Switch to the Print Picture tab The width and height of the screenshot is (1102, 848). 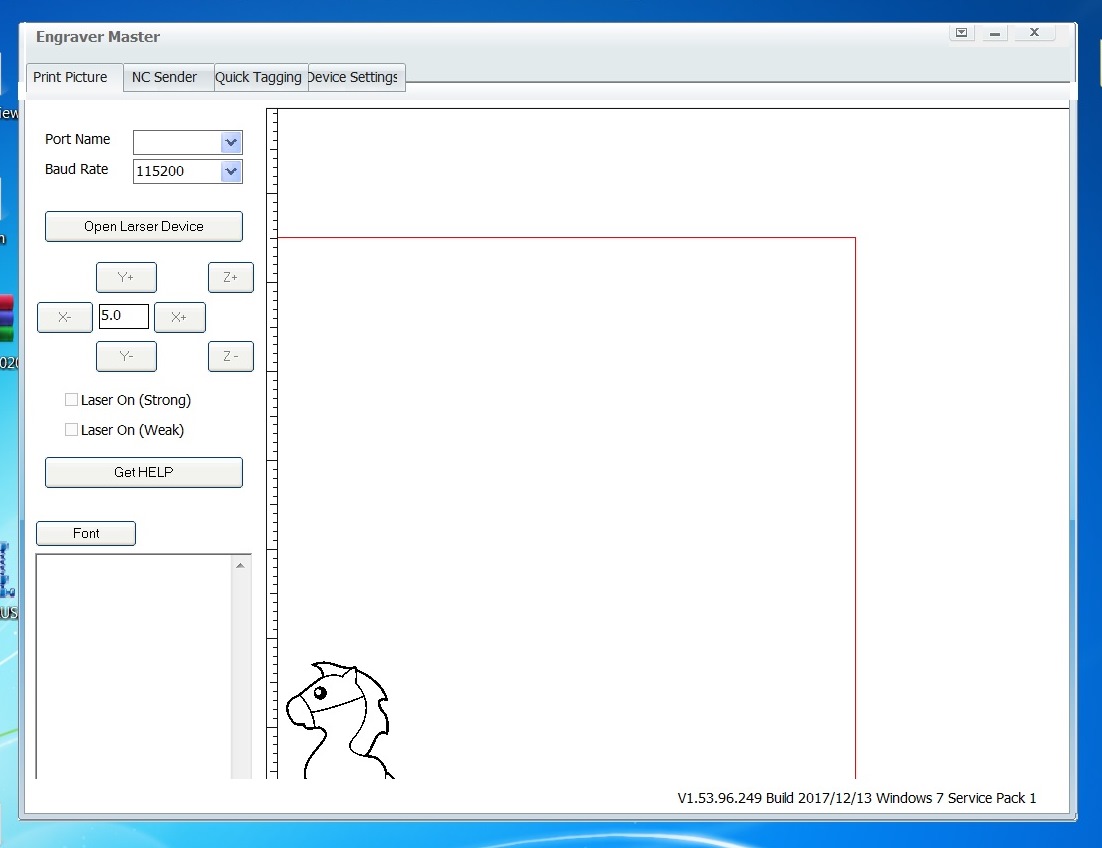pos(74,77)
